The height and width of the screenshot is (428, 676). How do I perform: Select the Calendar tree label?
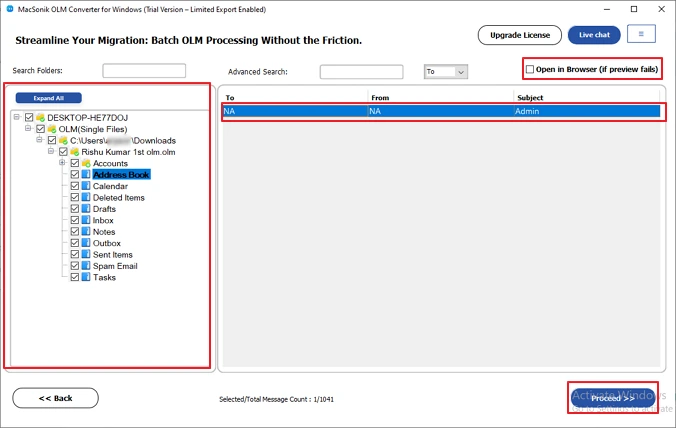pyautogui.click(x=110, y=186)
